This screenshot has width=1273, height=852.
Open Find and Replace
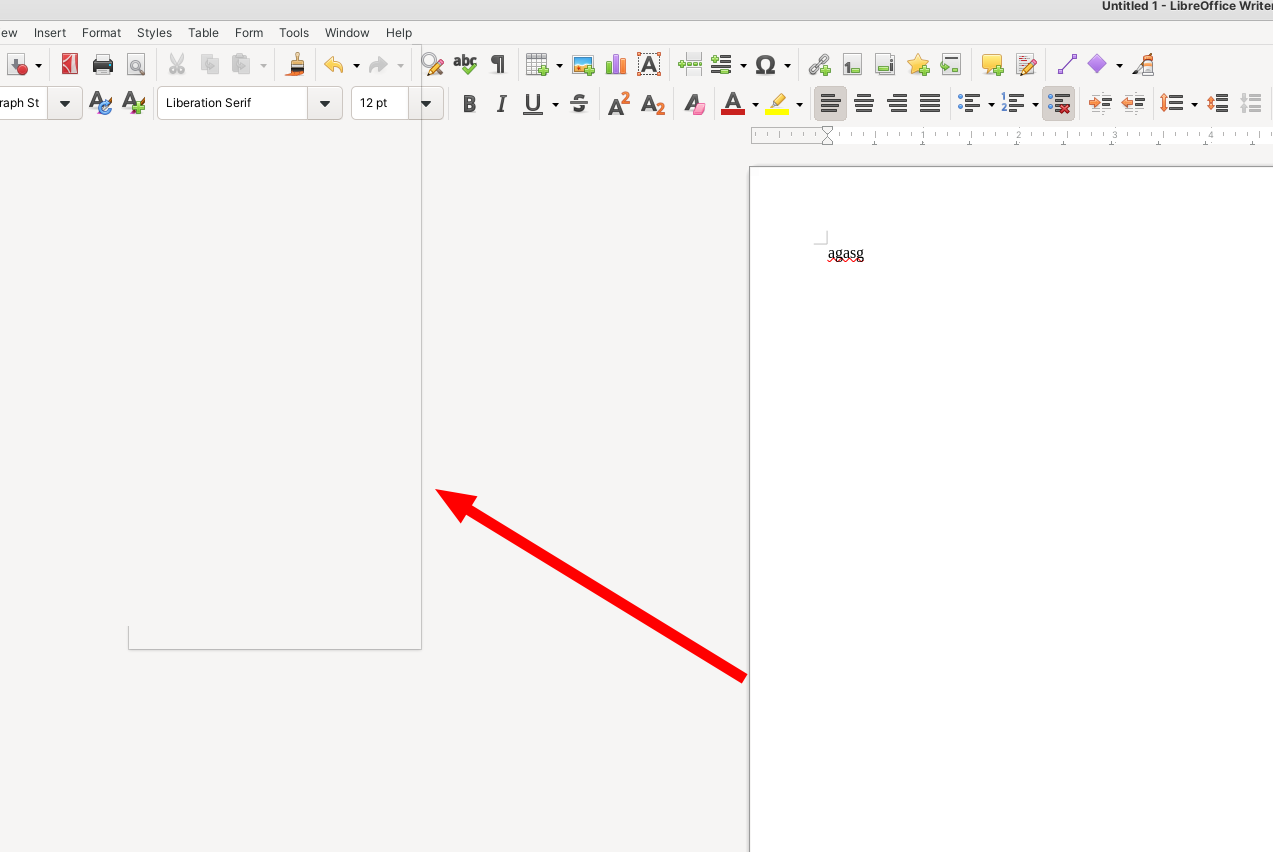coord(432,65)
